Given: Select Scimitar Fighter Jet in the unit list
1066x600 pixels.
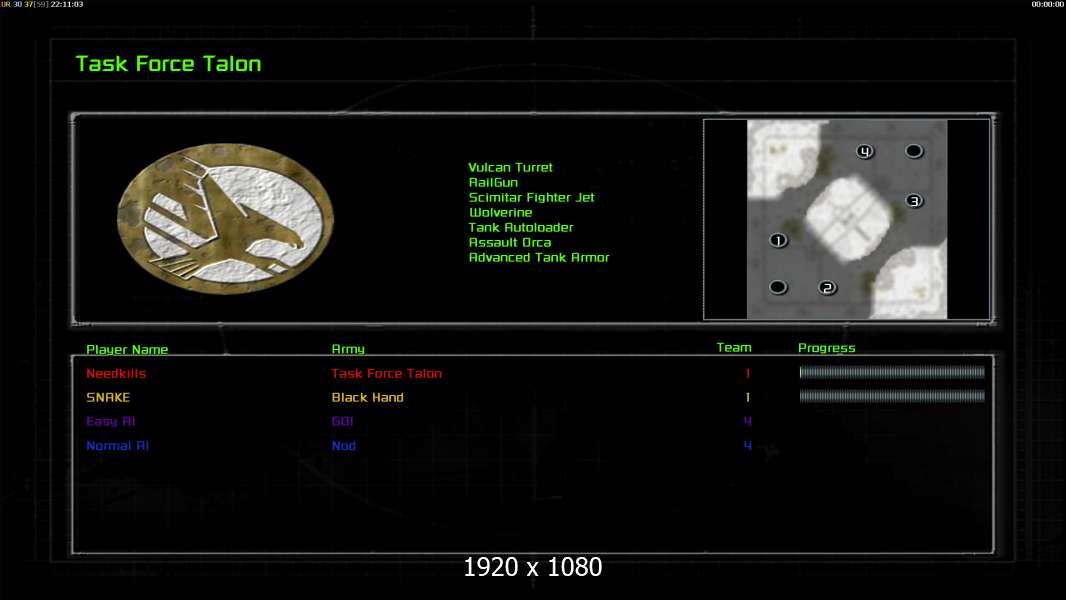Looking at the screenshot, I should point(531,198).
